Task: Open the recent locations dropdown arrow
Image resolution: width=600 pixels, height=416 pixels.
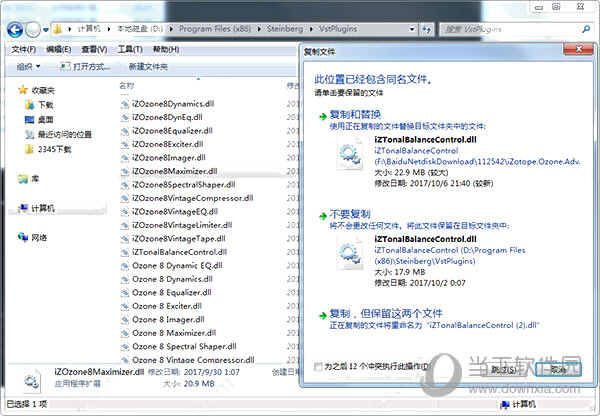Action: (46, 30)
